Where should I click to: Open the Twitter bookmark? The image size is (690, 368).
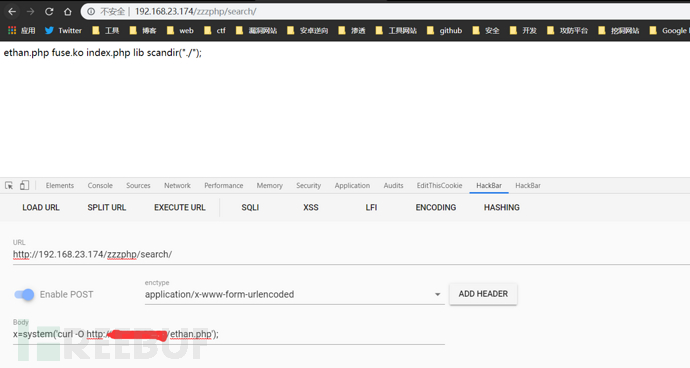tap(64, 30)
